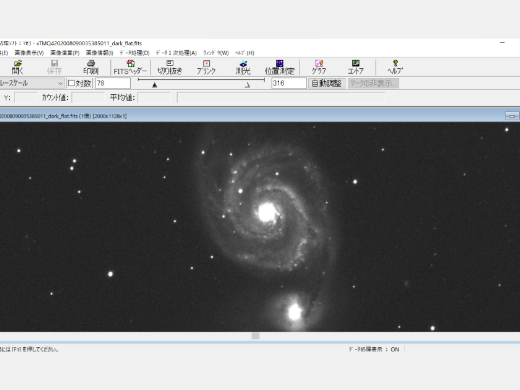Click the 印刷 print icon
The height and width of the screenshot is (390, 520).
91,67
